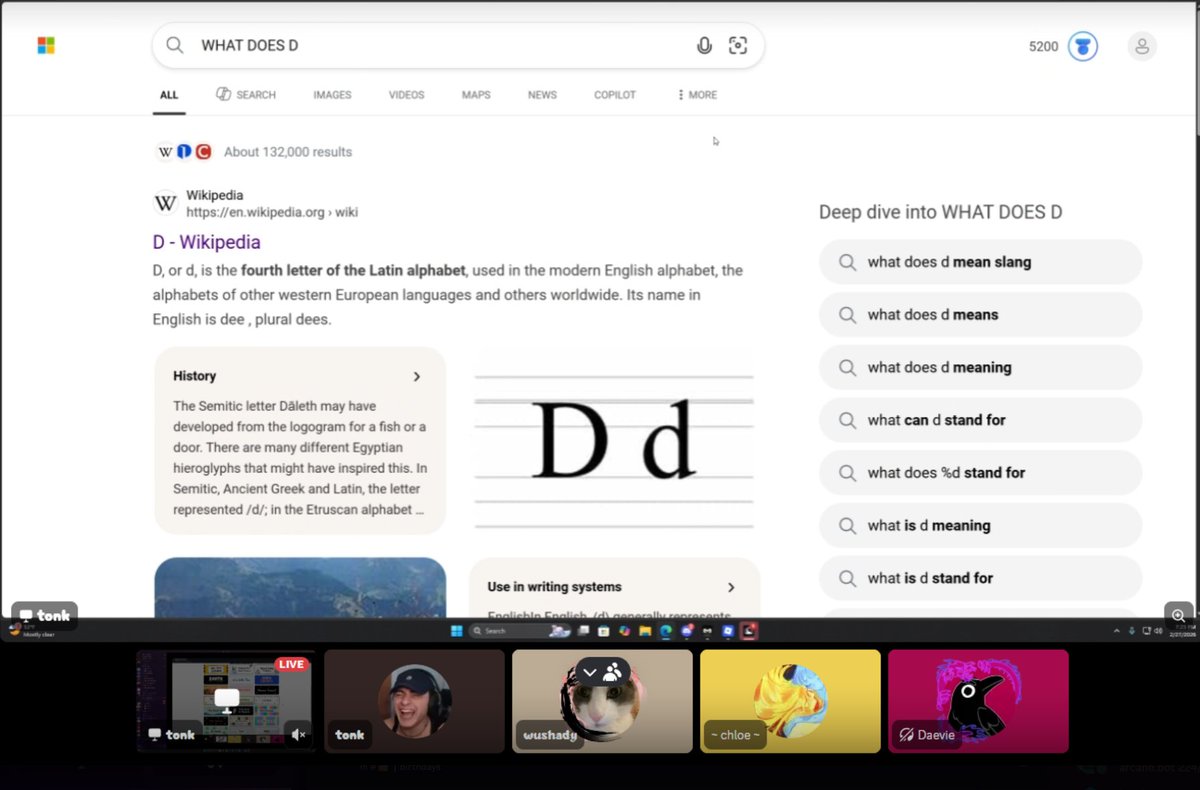Open the Rewards medal badge icon

click(1083, 46)
